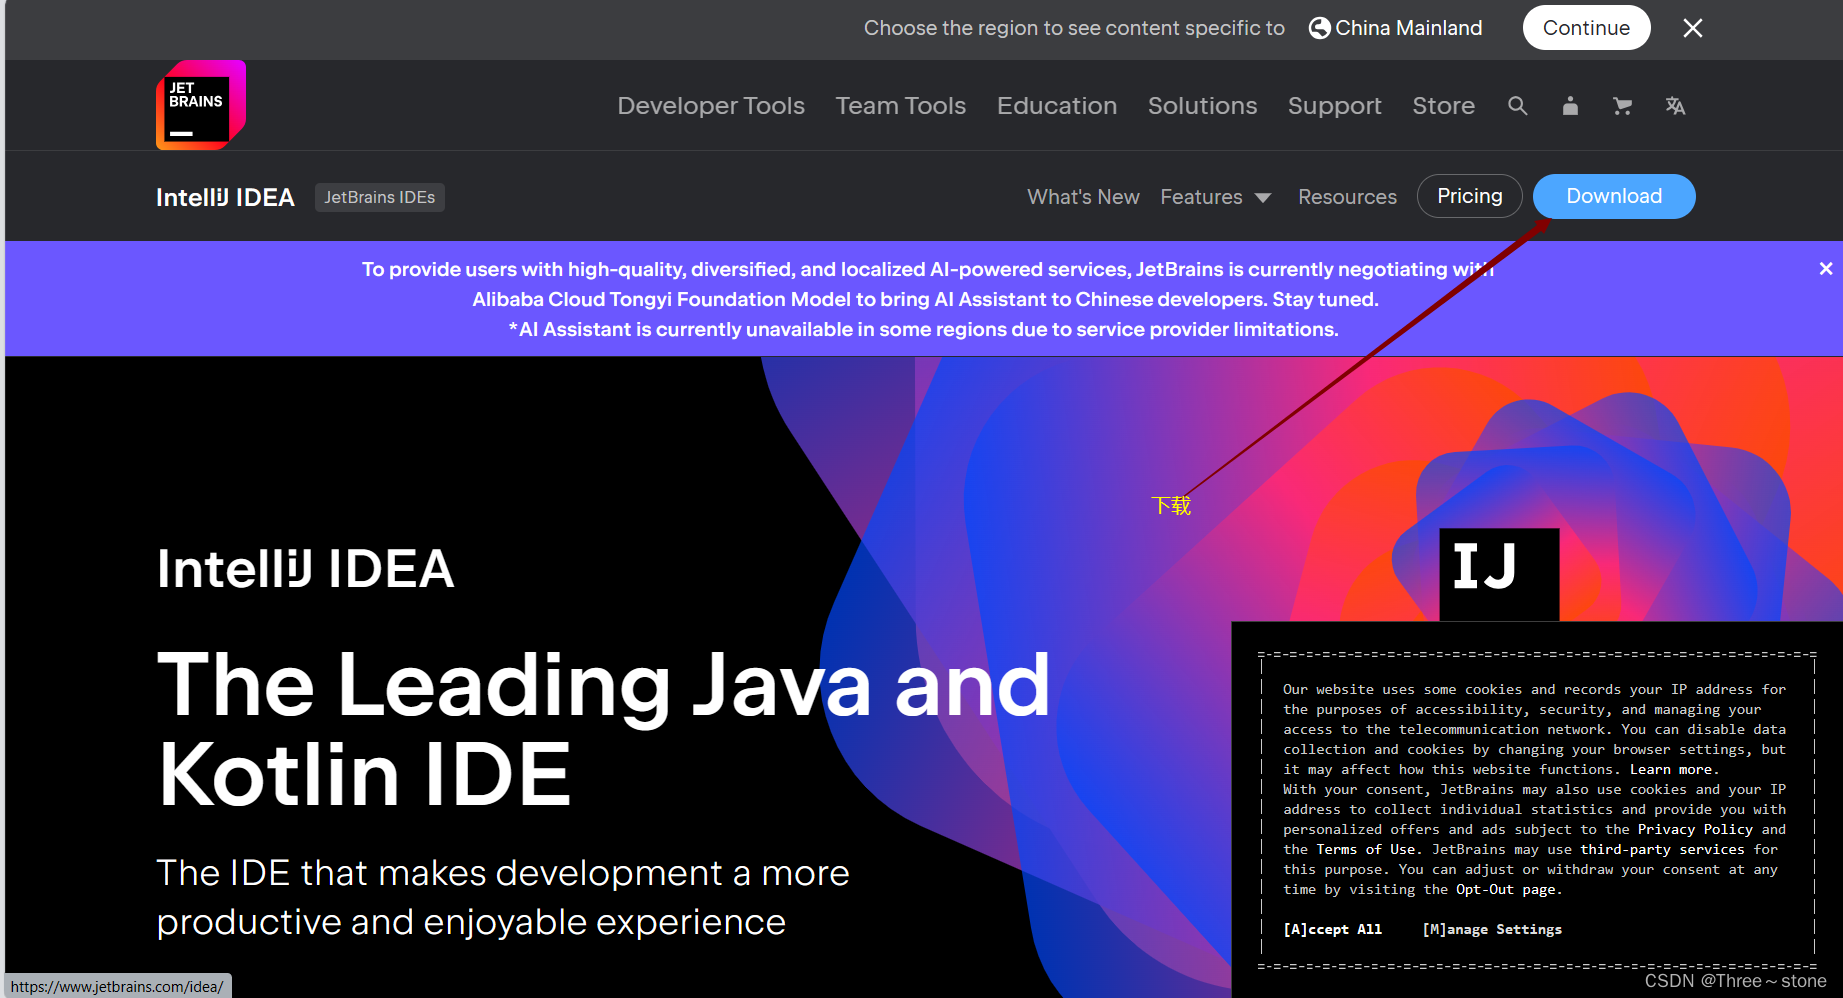
Task: Click the JetBrains logo
Action: point(200,104)
